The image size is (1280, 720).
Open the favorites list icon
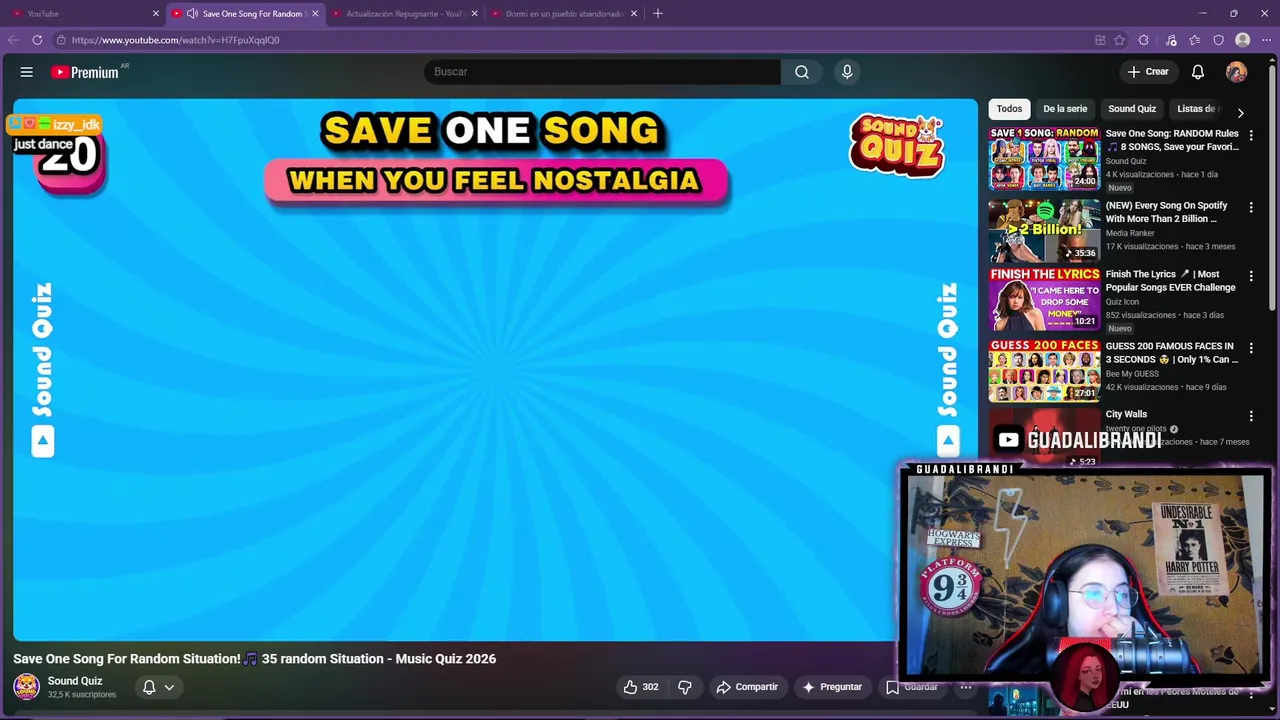(1195, 40)
